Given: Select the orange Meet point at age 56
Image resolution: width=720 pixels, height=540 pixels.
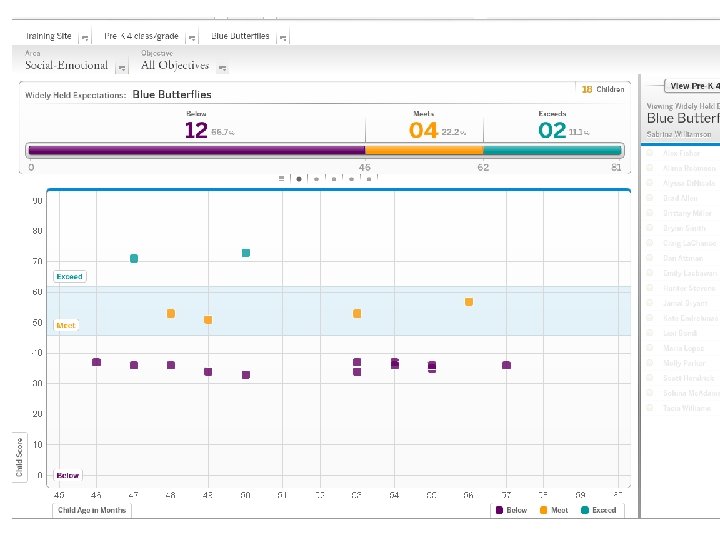Looking at the screenshot, I should pyautogui.click(x=469, y=302).
